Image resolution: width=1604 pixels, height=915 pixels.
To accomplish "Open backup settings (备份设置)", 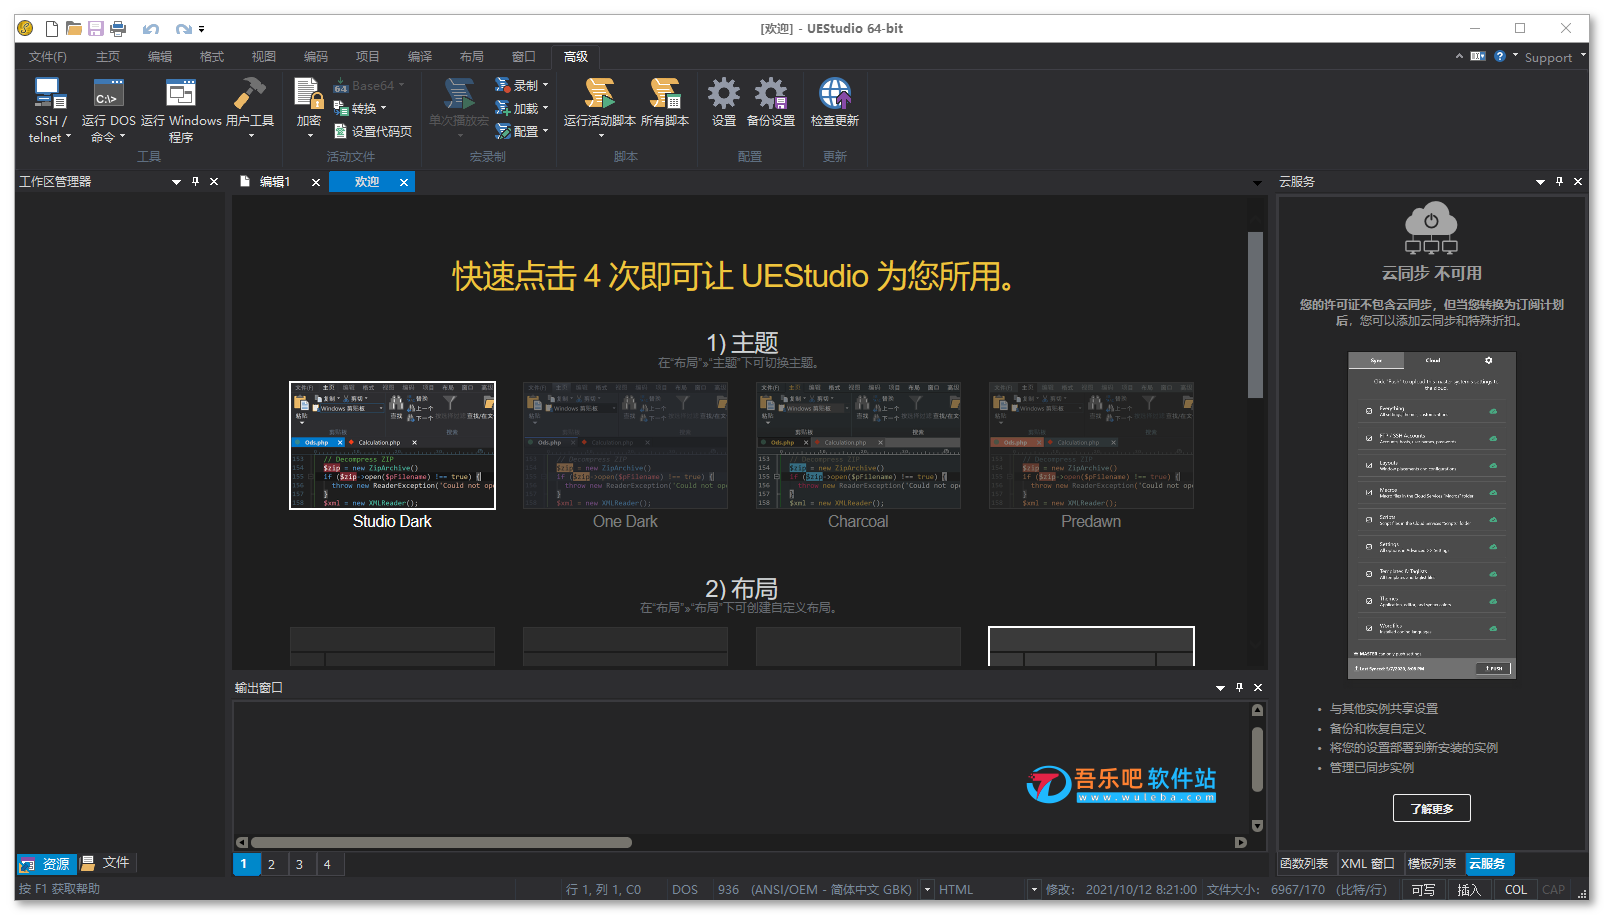I will click(x=770, y=94).
